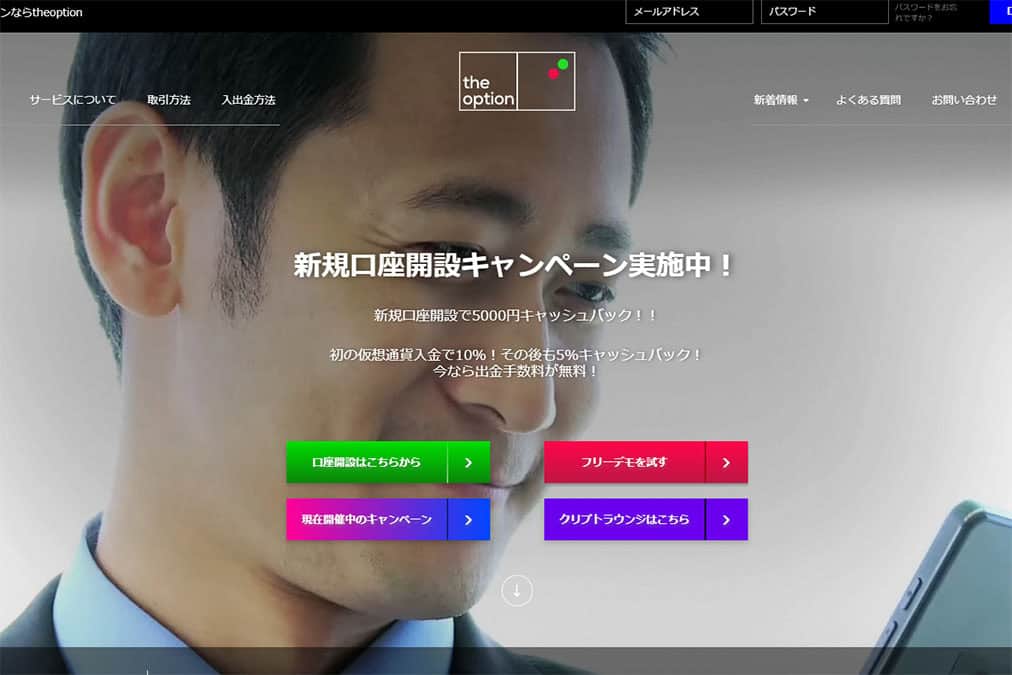Focus the メールアドレス input field
The height and width of the screenshot is (675, 1012).
point(689,12)
